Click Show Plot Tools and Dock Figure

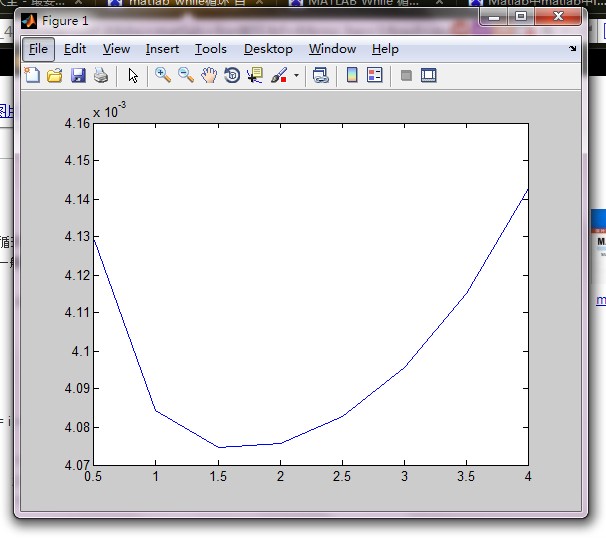429,75
